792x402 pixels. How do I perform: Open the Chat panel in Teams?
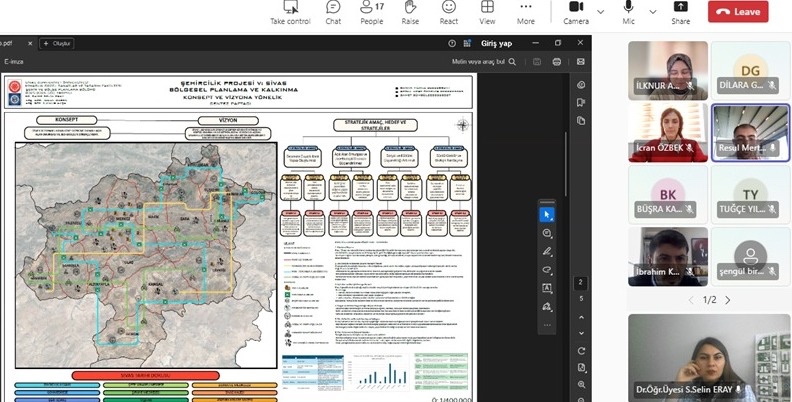[x=333, y=12]
